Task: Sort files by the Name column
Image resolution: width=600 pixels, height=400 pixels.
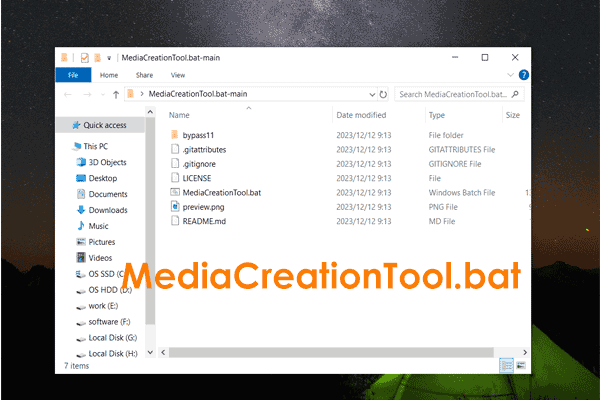Action: pyautogui.click(x=180, y=115)
